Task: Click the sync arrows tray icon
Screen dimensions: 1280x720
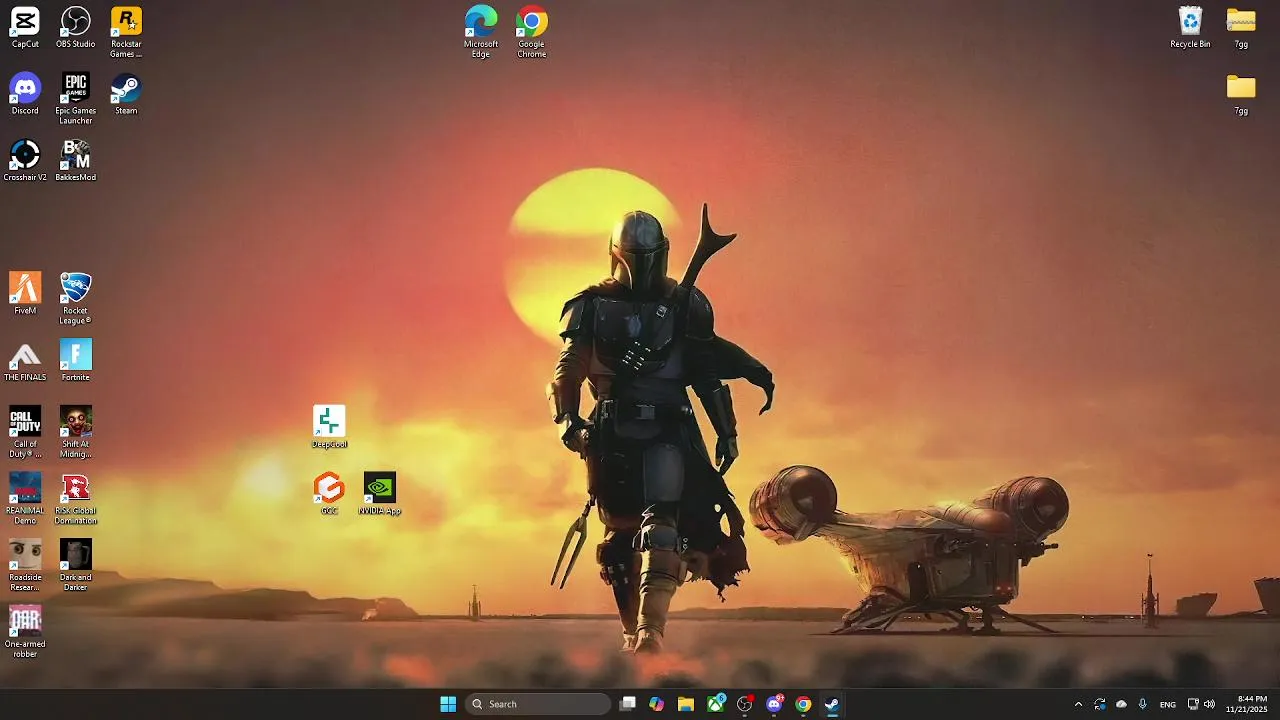Action: tap(1100, 704)
